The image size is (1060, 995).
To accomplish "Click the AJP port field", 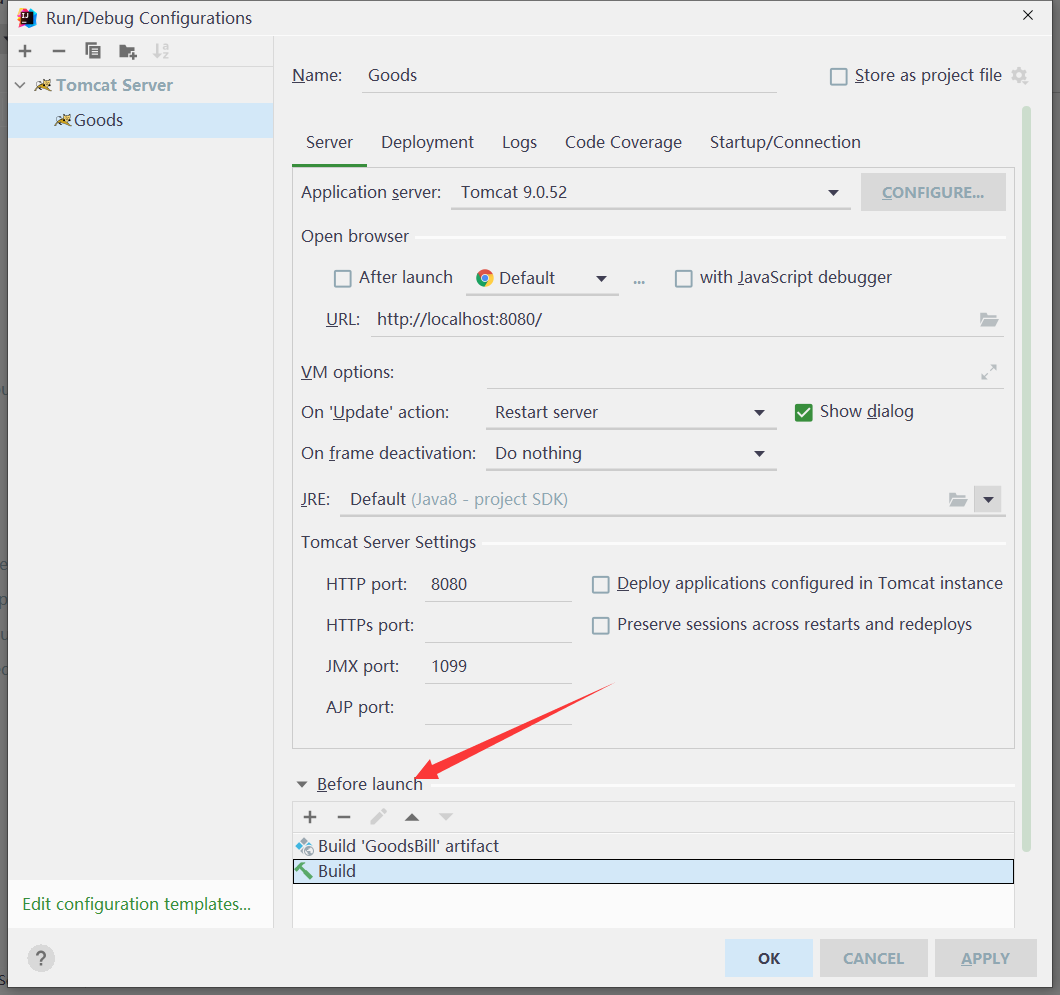I will click(498, 708).
